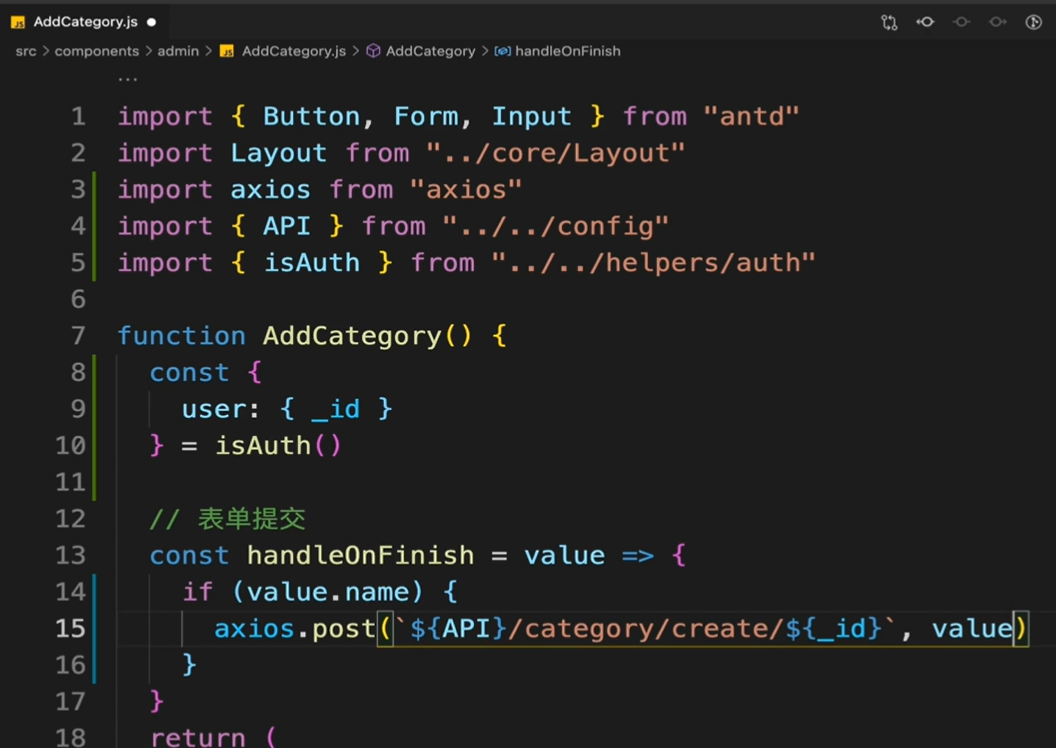Click "_id" on line 9
Screen dimensions: 1056x748
pos(335,409)
